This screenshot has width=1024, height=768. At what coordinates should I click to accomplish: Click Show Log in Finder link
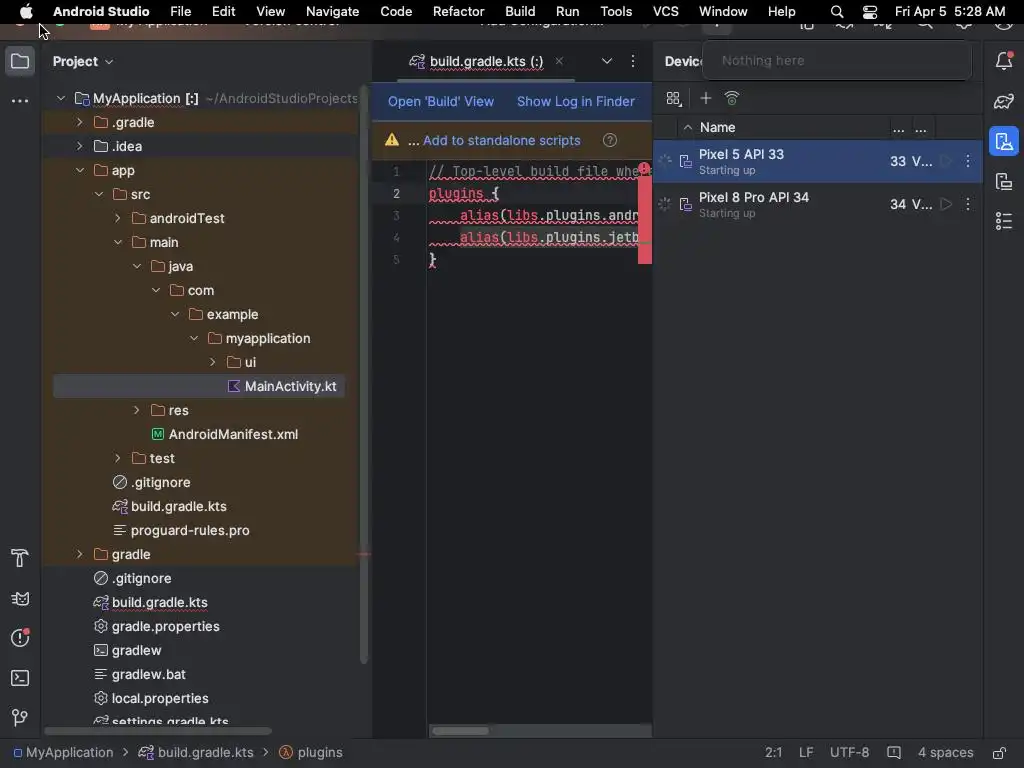coord(575,102)
